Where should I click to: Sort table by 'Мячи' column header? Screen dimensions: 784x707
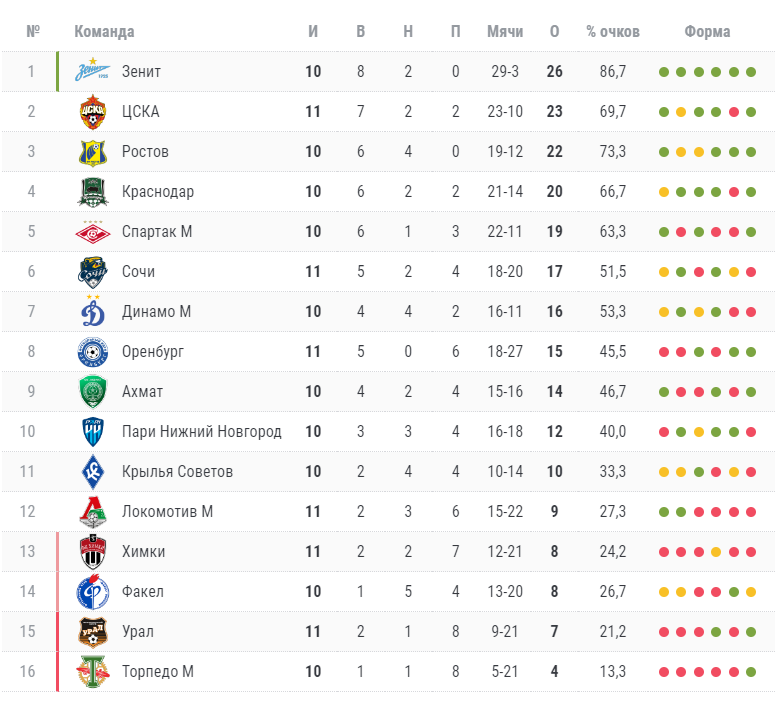pos(505,31)
